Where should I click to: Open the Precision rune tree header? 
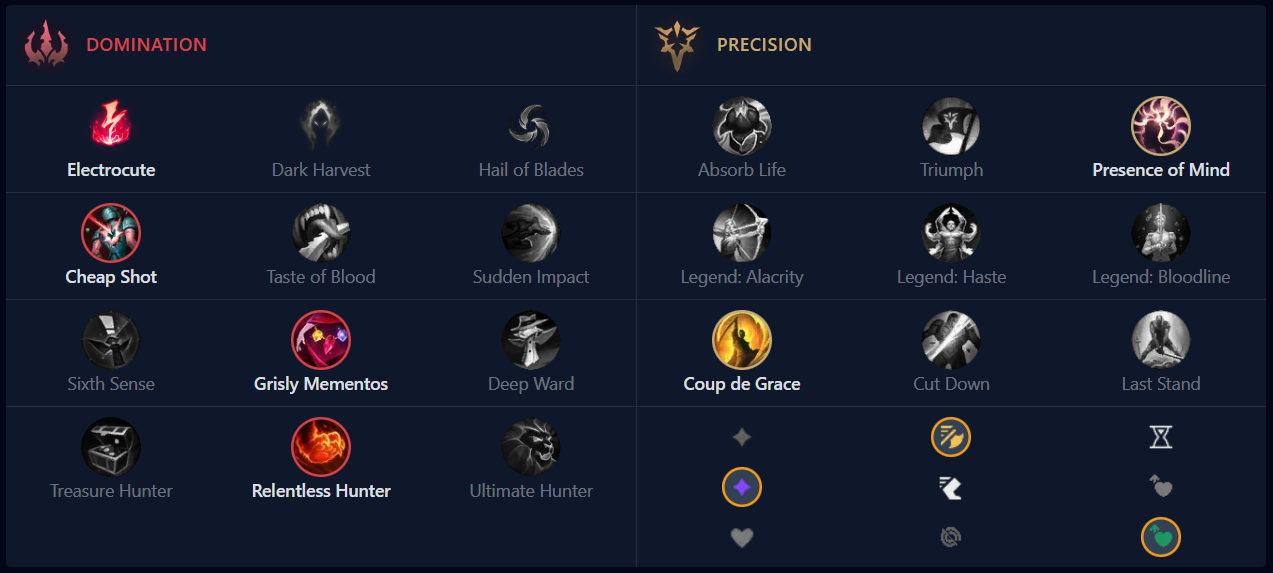click(x=763, y=45)
